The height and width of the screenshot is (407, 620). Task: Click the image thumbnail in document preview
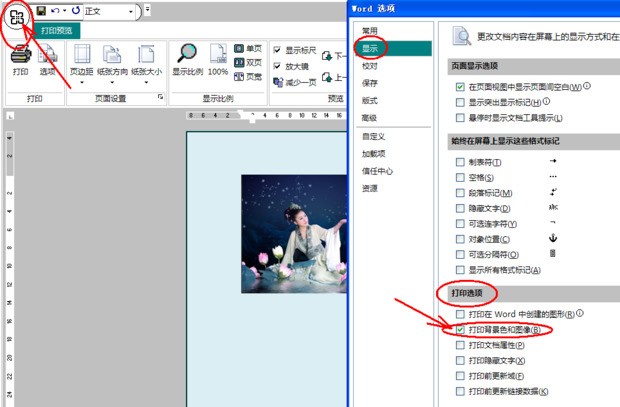296,233
